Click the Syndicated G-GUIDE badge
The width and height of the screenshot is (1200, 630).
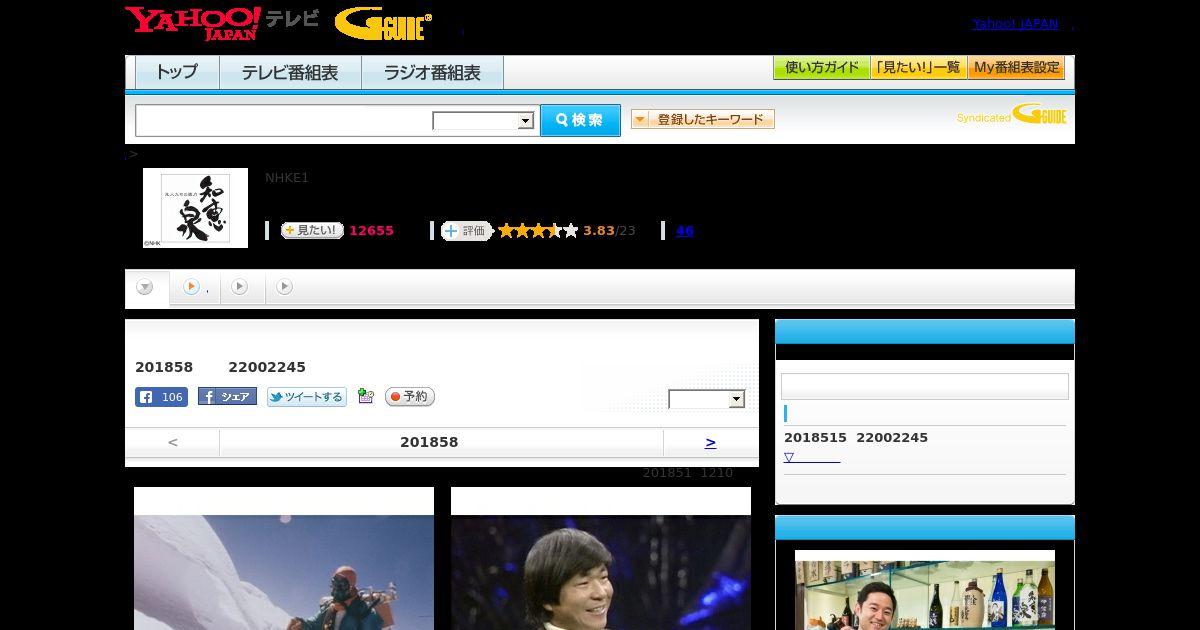click(x=1011, y=114)
